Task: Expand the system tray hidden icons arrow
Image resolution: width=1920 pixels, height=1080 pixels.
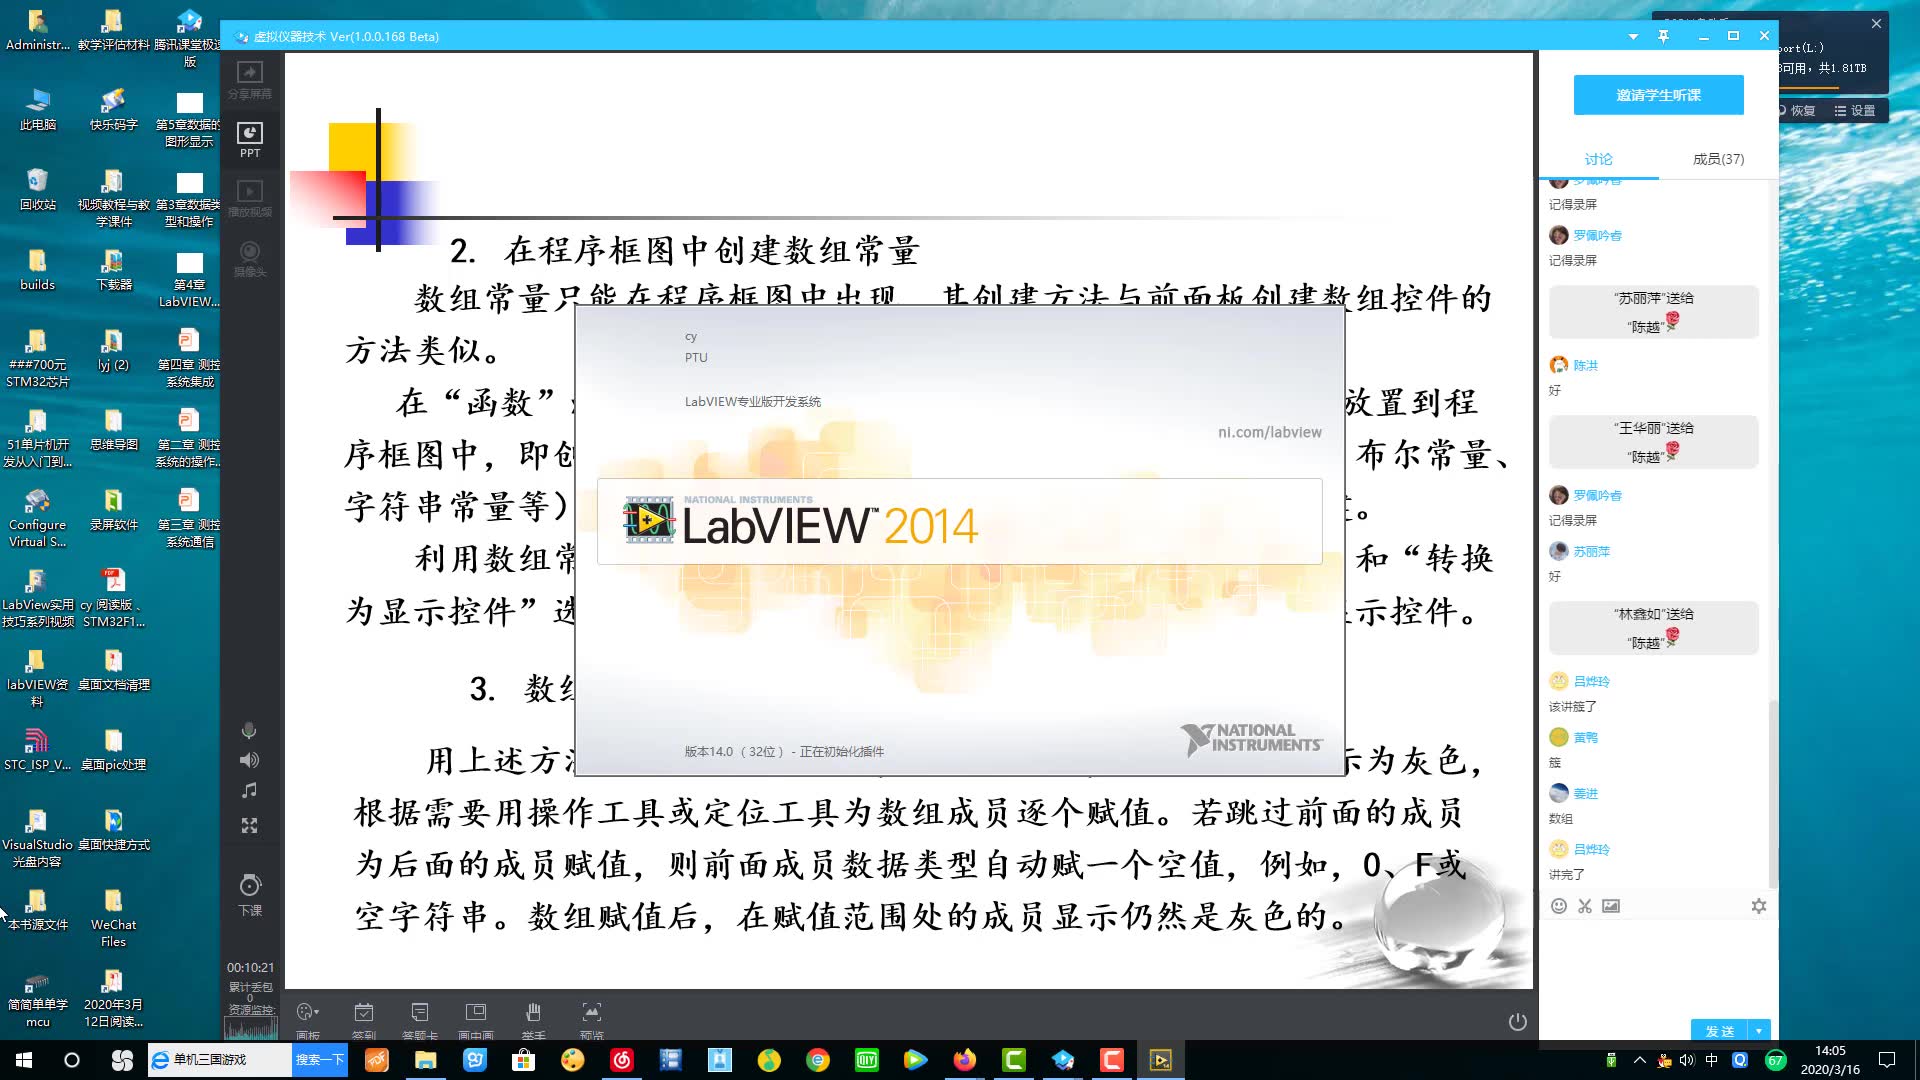Action: pyautogui.click(x=1639, y=1060)
